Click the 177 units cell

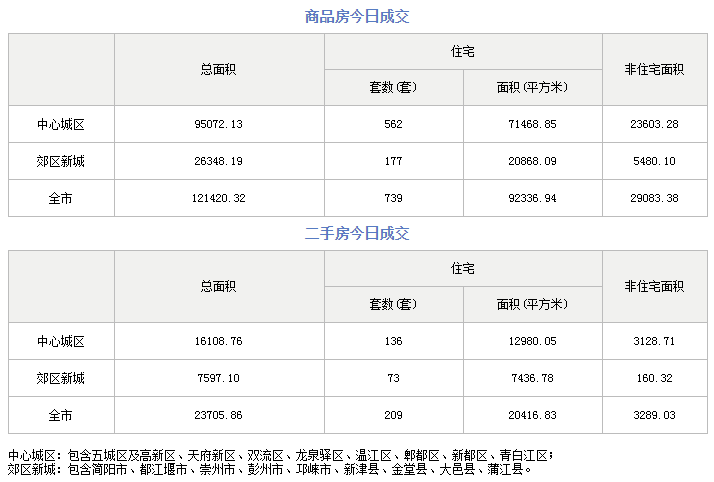click(x=393, y=161)
